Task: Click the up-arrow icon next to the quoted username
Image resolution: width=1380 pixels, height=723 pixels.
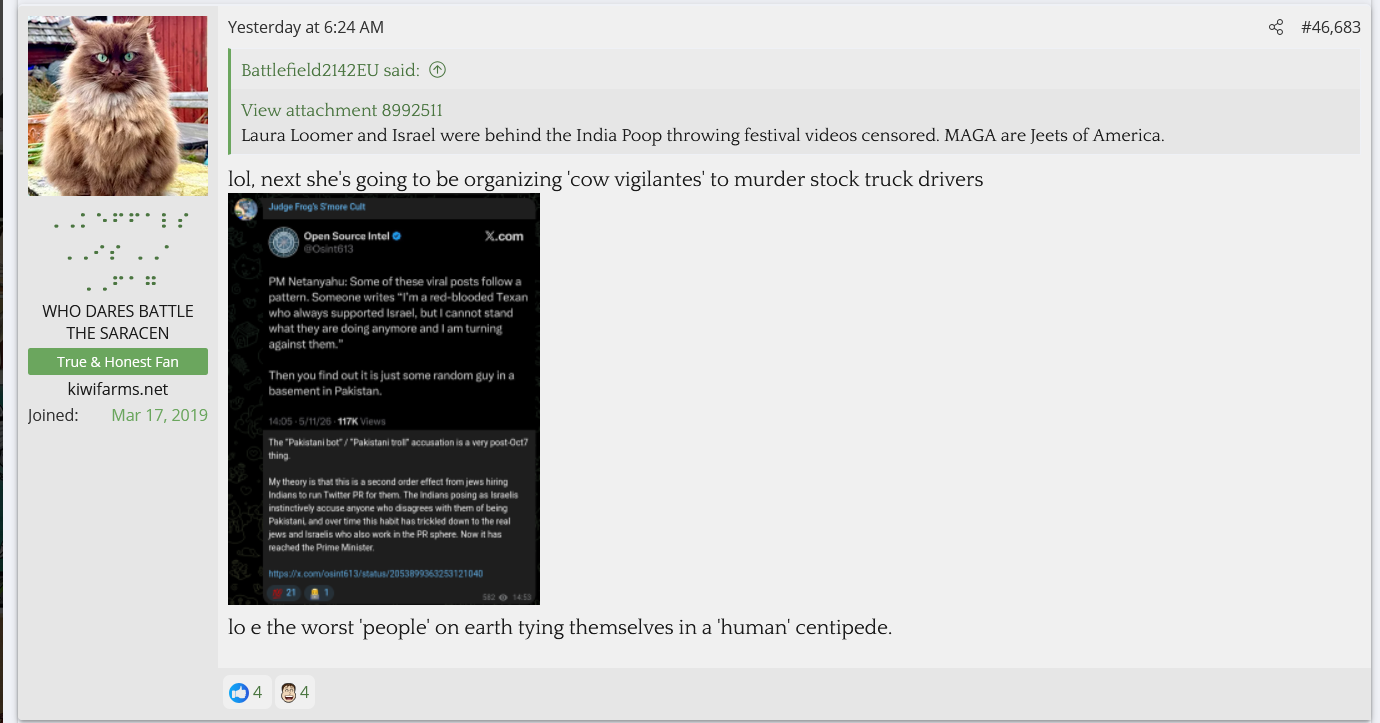Action: (437, 70)
